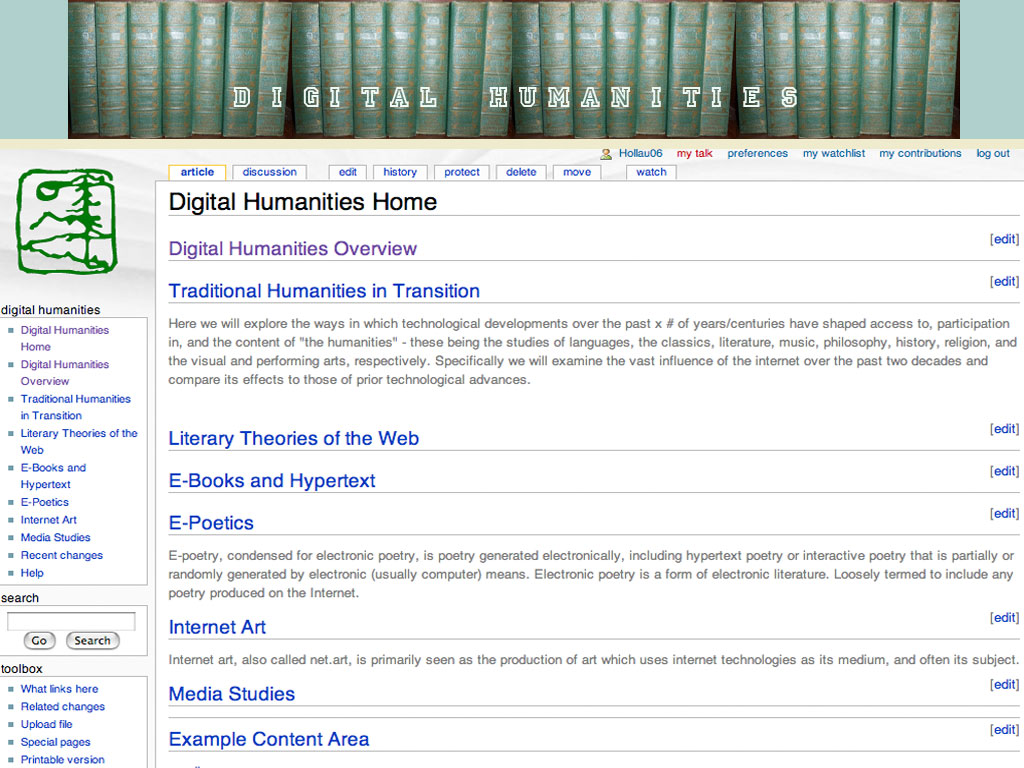This screenshot has width=1024, height=768.
Task: Log out using the log out link
Action: 993,153
